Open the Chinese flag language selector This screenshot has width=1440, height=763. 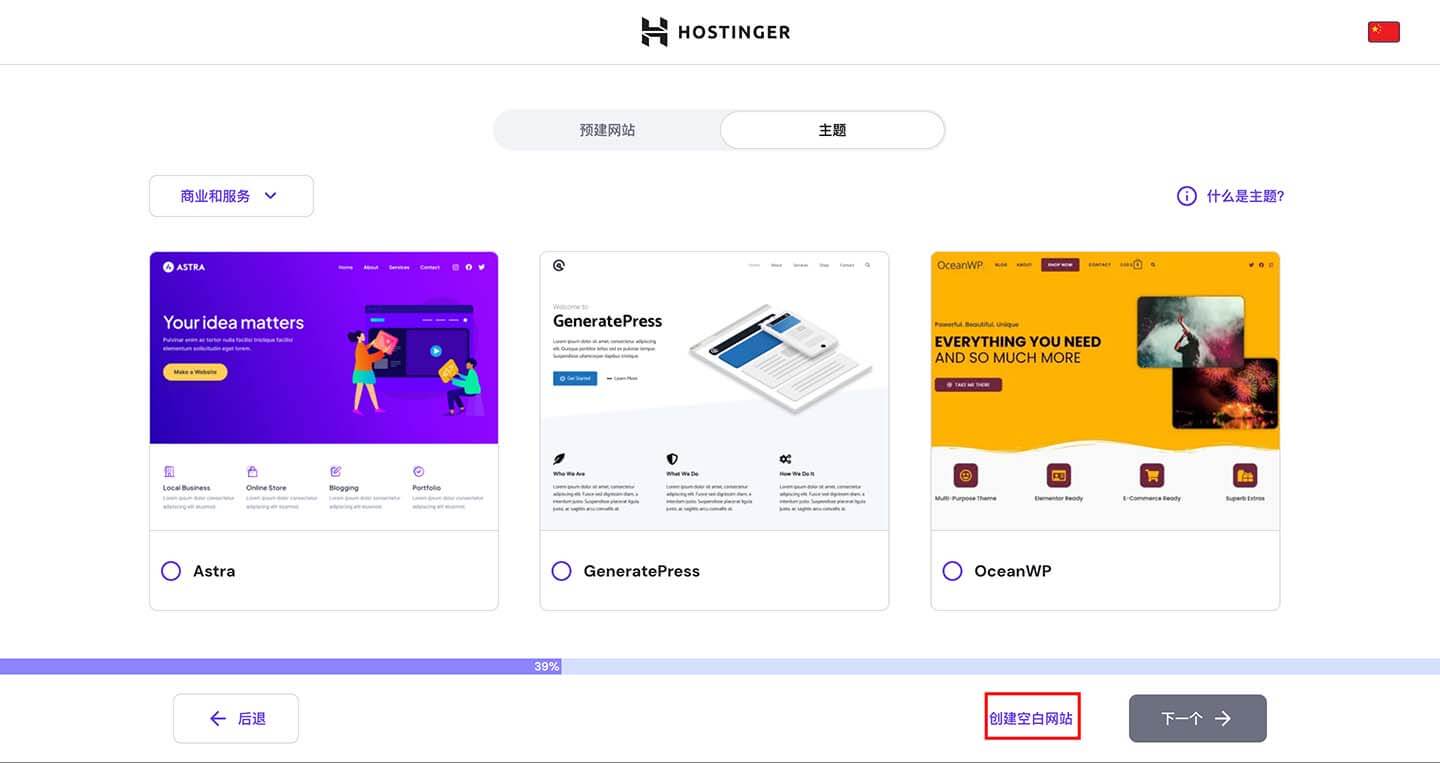coord(1383,32)
